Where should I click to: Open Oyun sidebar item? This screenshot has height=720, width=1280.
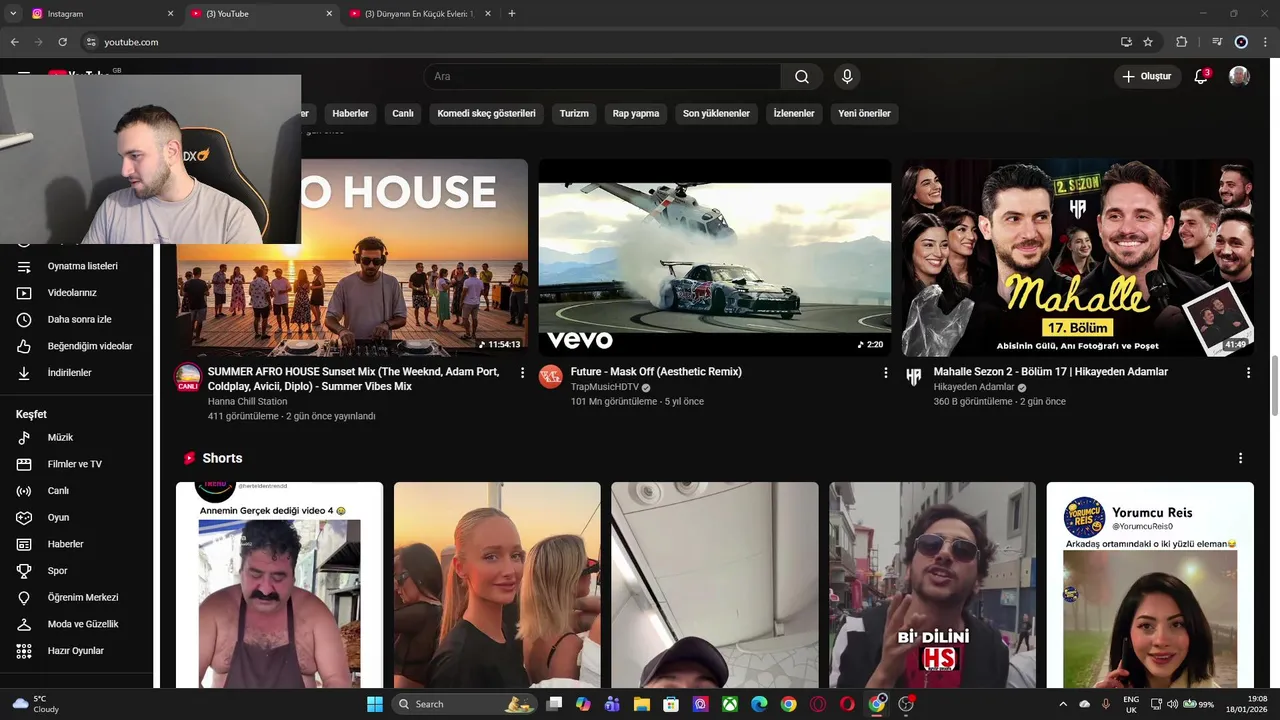(x=76, y=518)
